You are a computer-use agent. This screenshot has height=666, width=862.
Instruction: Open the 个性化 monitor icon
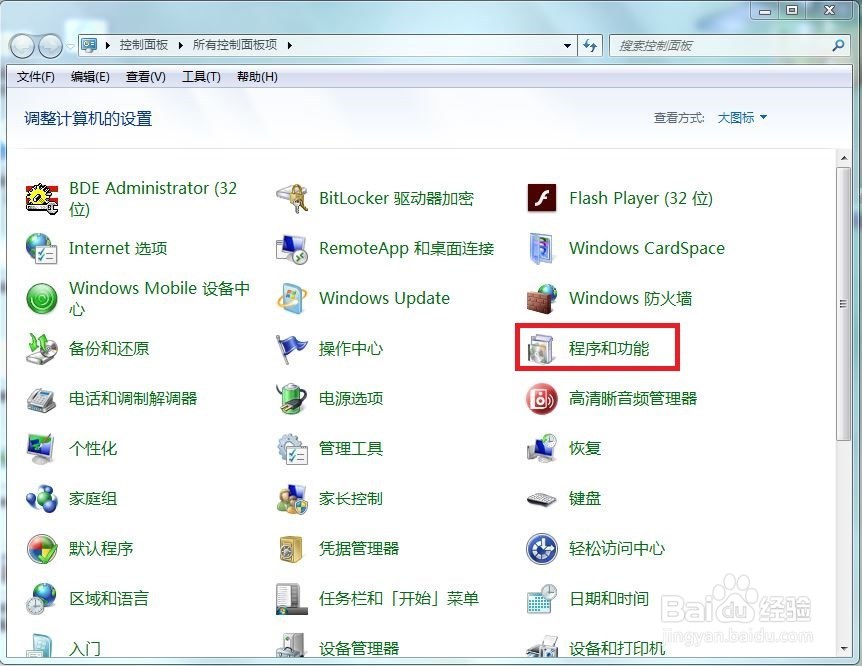[x=42, y=449]
